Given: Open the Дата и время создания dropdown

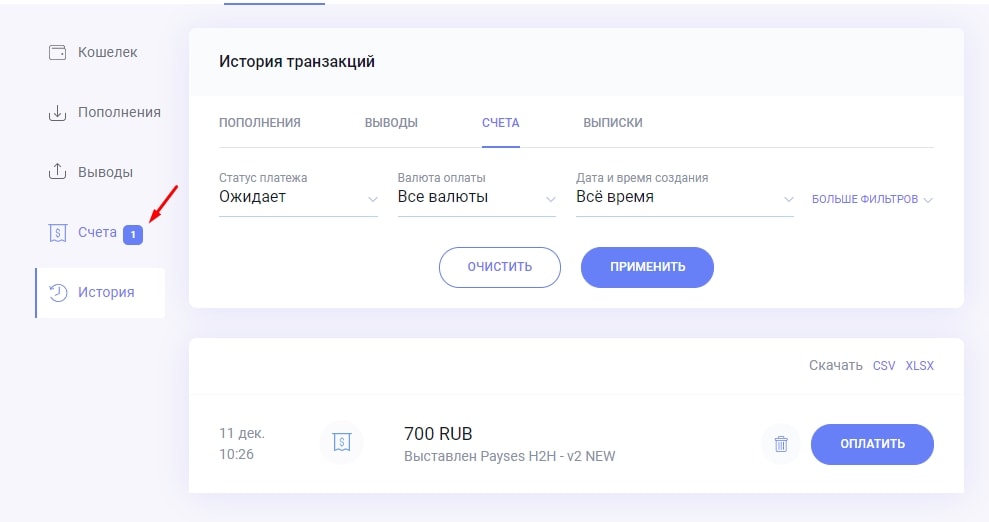Looking at the screenshot, I should click(685, 198).
